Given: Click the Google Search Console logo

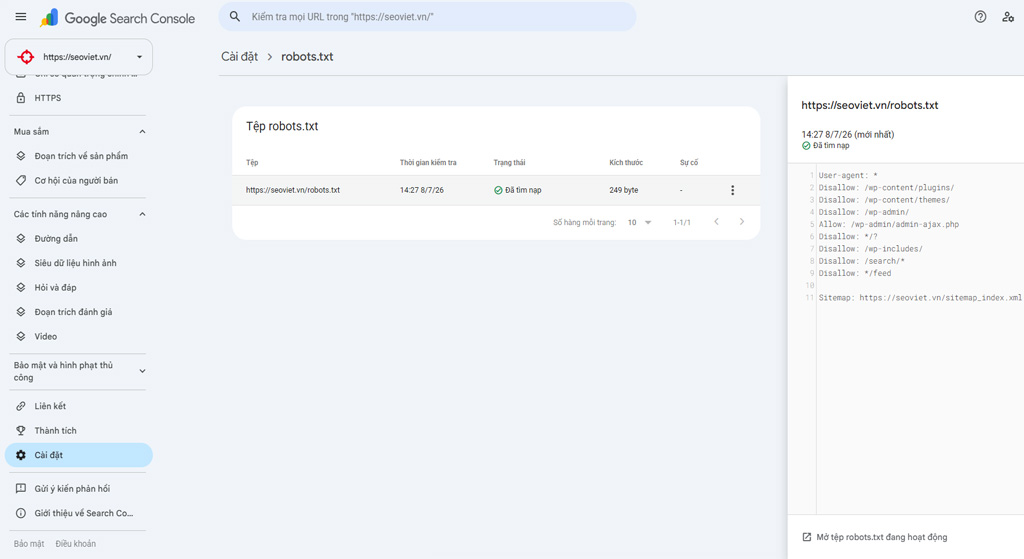Looking at the screenshot, I should (x=118, y=18).
